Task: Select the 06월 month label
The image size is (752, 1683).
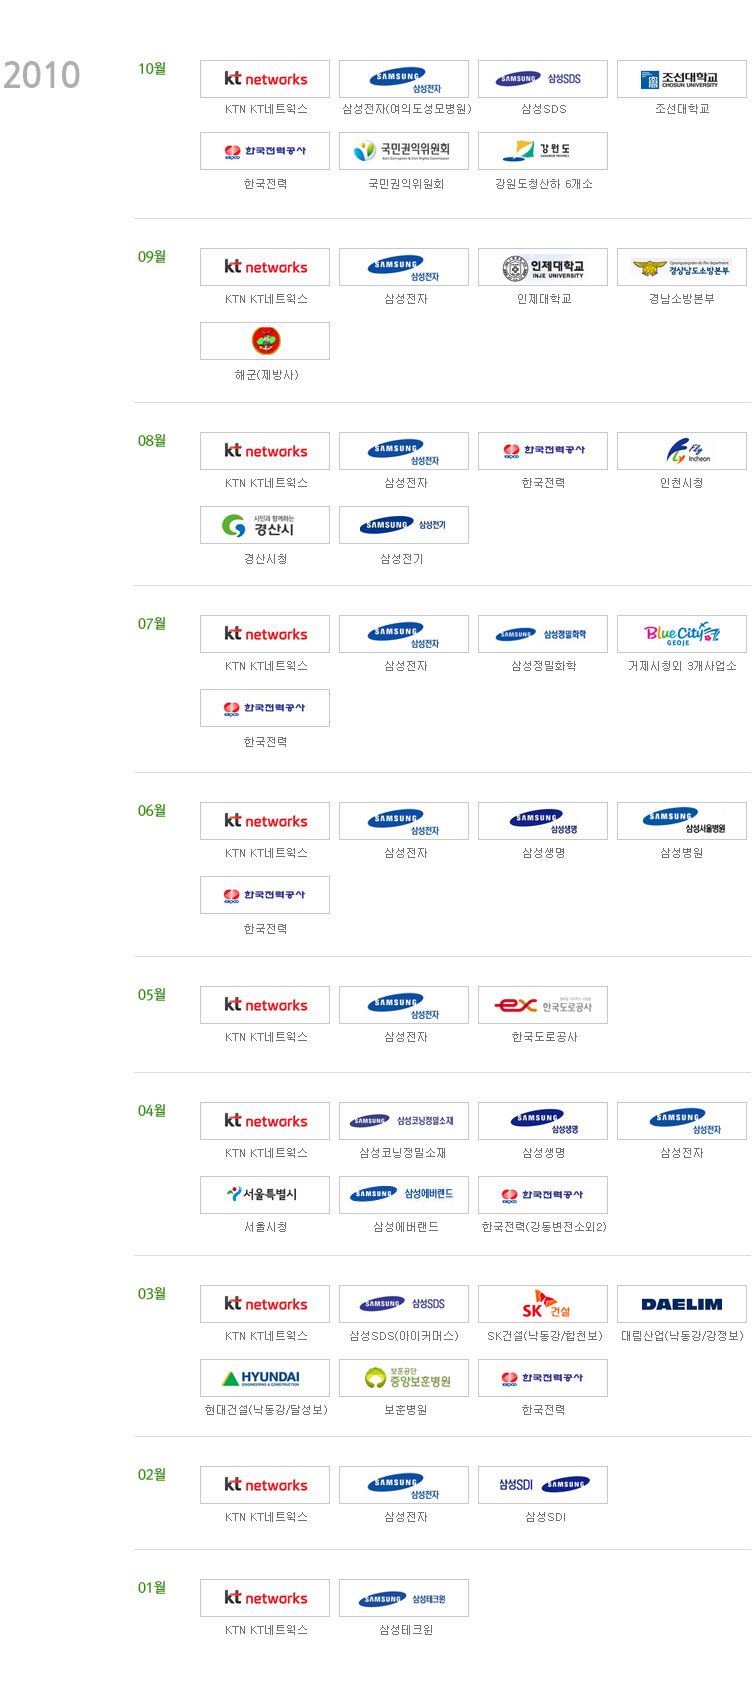Action: tap(152, 811)
